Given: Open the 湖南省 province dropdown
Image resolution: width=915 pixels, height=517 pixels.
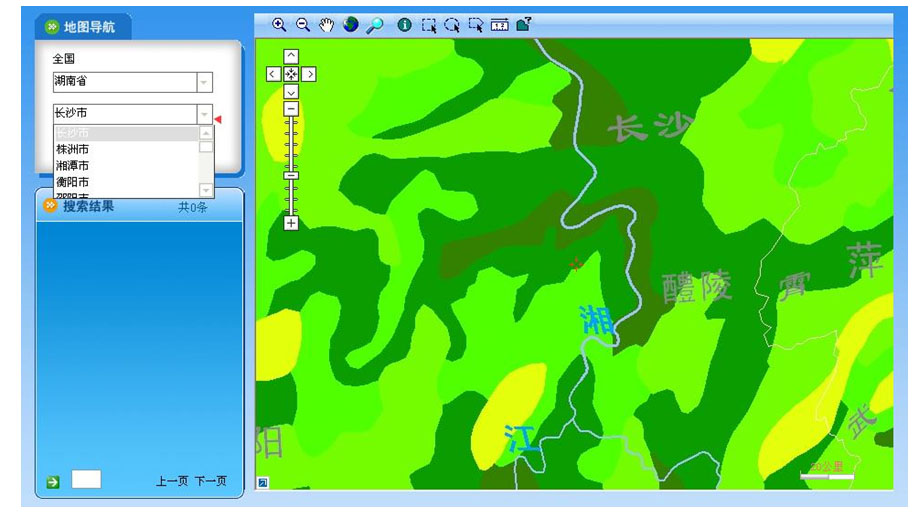Looking at the screenshot, I should pos(204,82).
